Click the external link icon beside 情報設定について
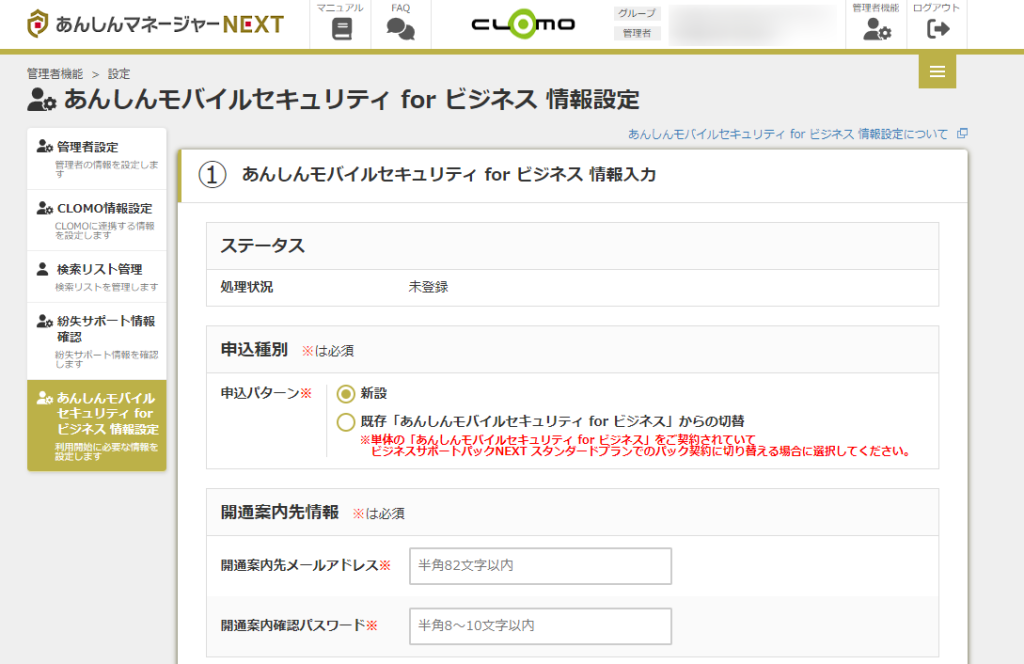This screenshot has width=1024, height=664. (x=962, y=133)
